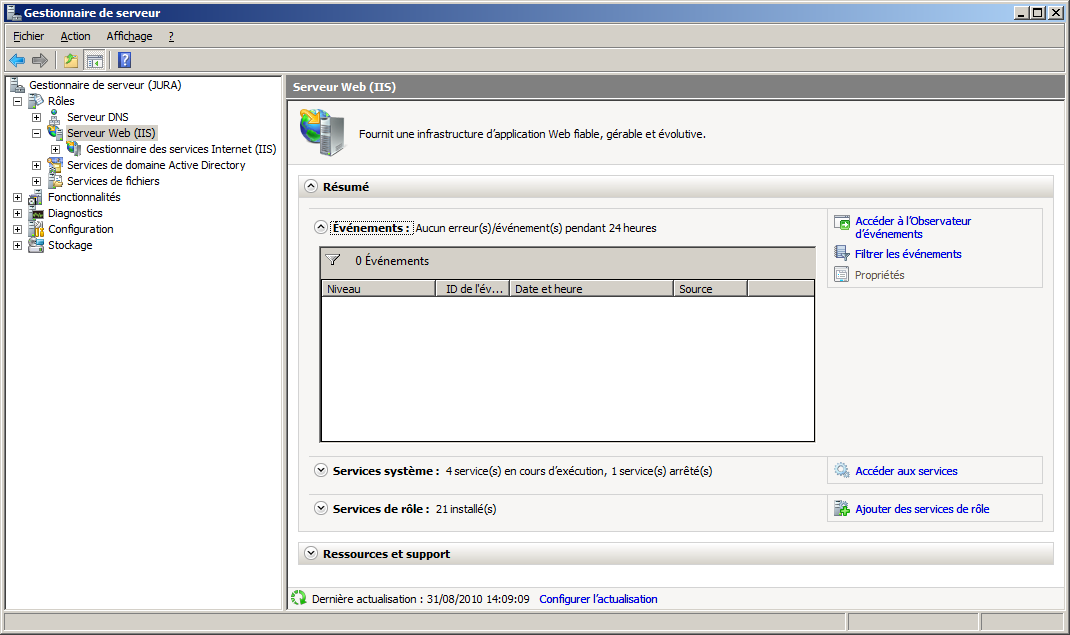Click the green refresh icon near Dernière actualisation
1070x635 pixels.
coord(298,598)
